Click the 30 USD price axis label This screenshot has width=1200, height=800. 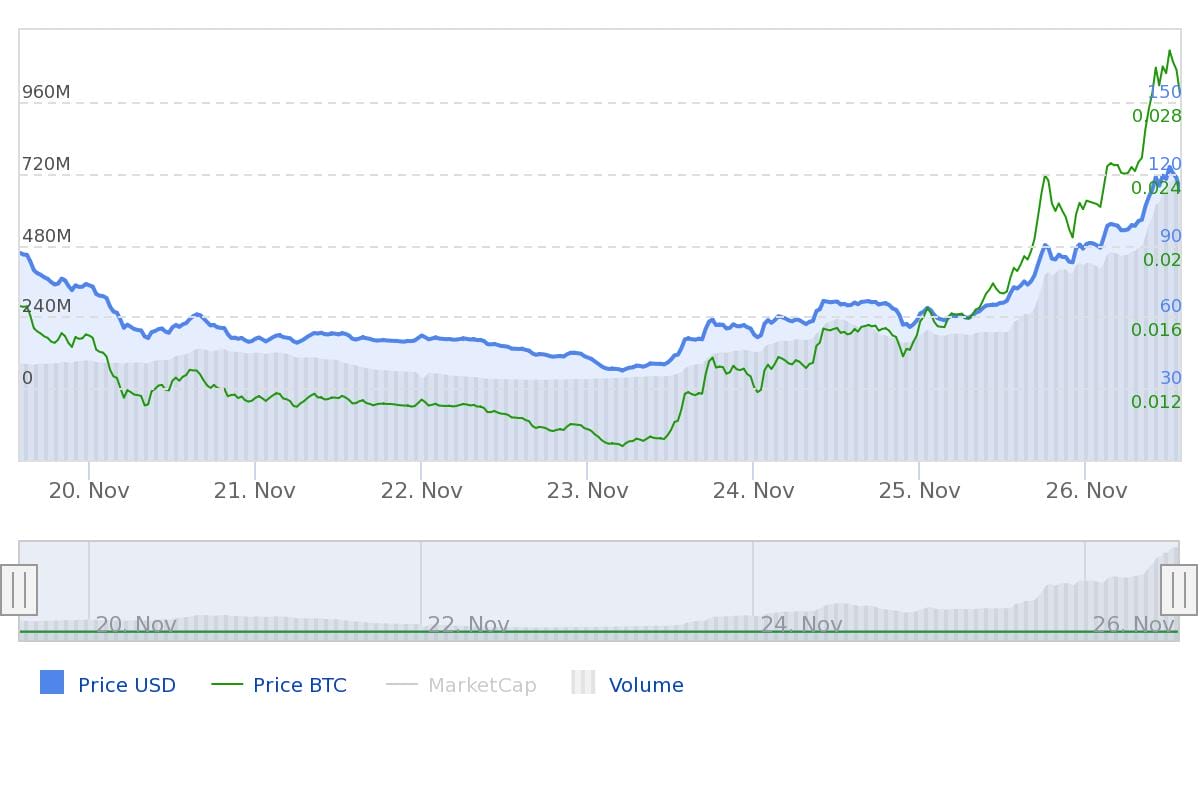1171,378
